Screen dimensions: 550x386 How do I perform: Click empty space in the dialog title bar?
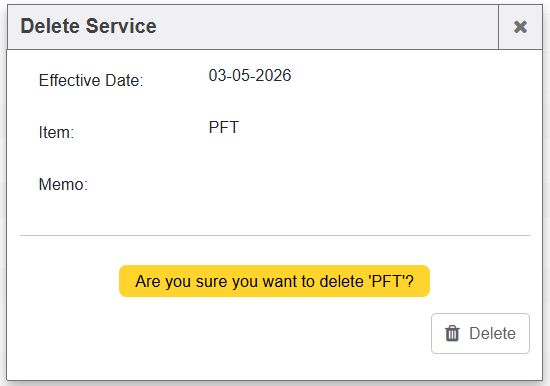(x=326, y=27)
